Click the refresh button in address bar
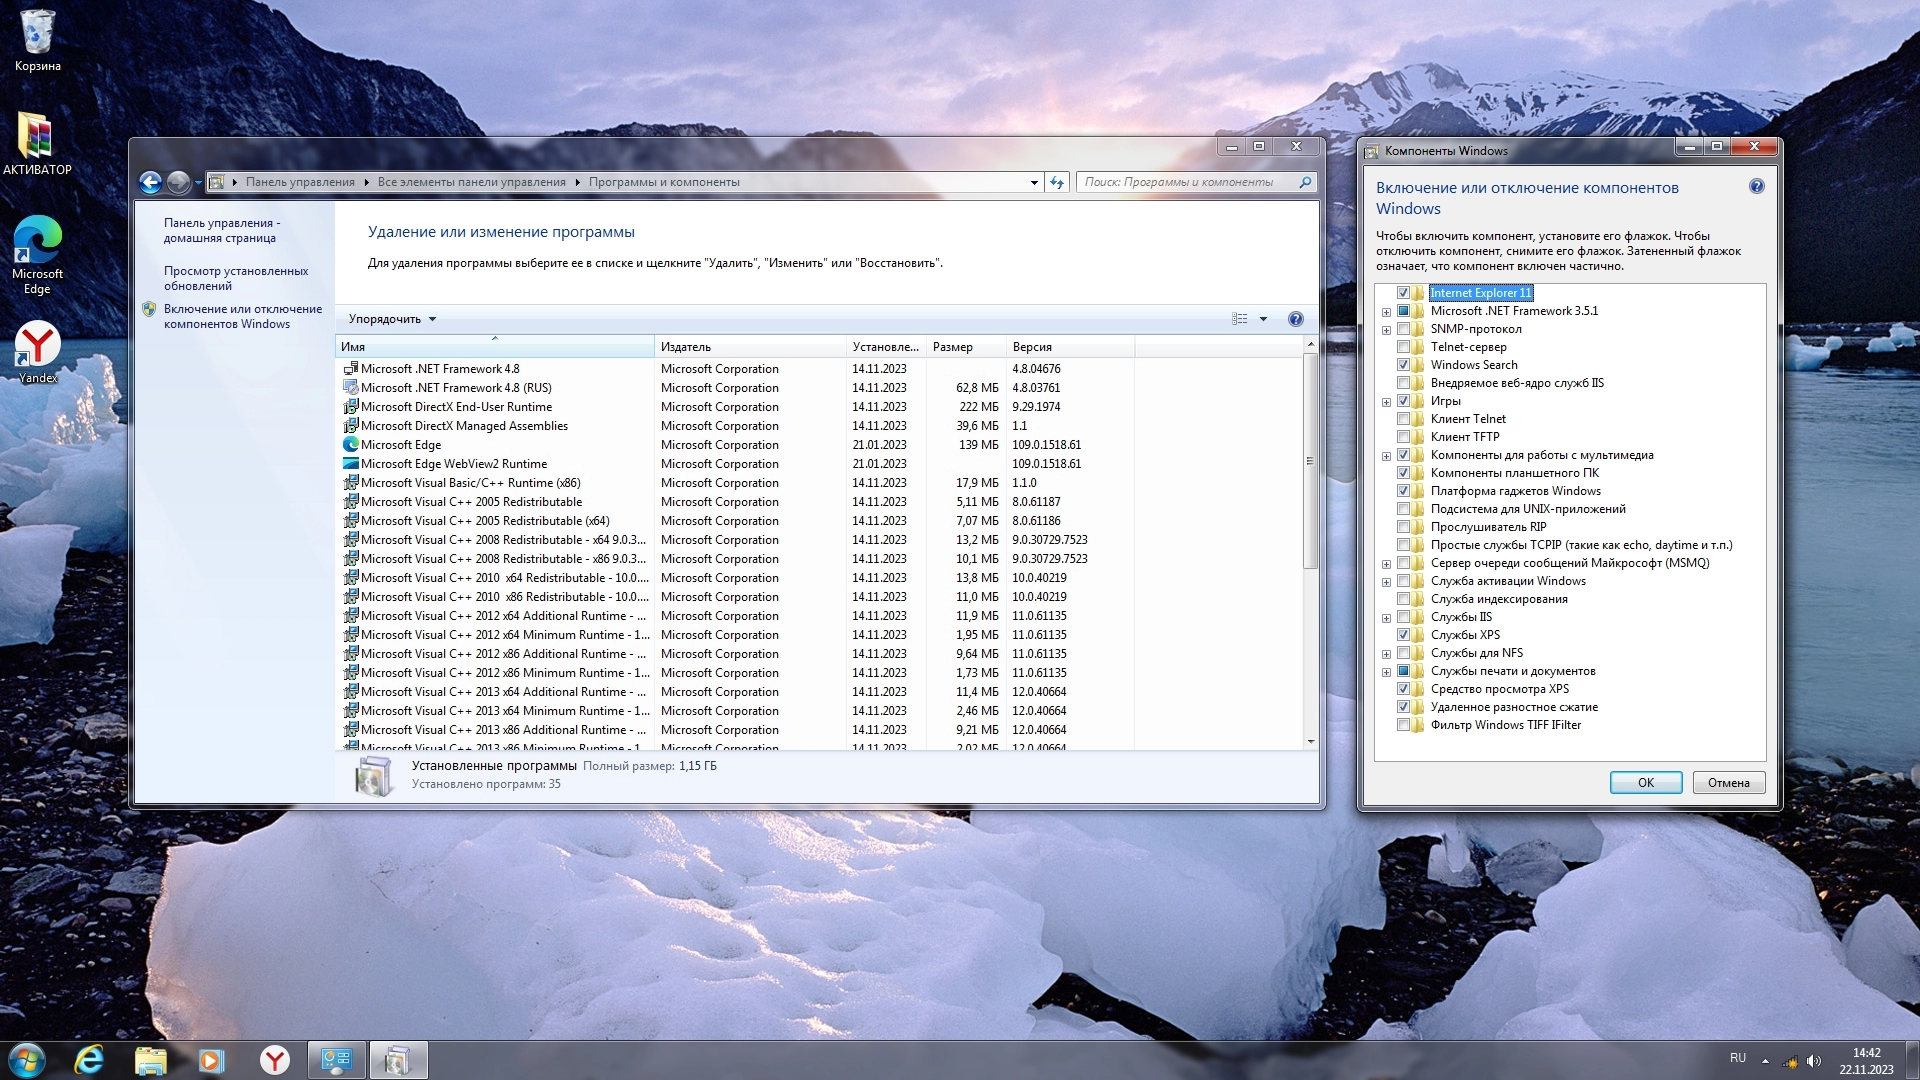 tap(1057, 182)
